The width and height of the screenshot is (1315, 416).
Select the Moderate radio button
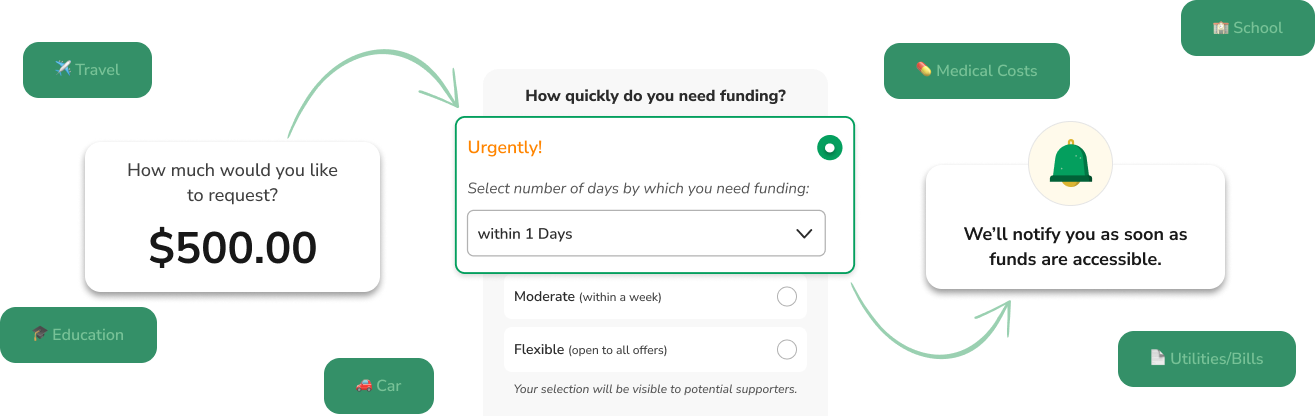787,297
